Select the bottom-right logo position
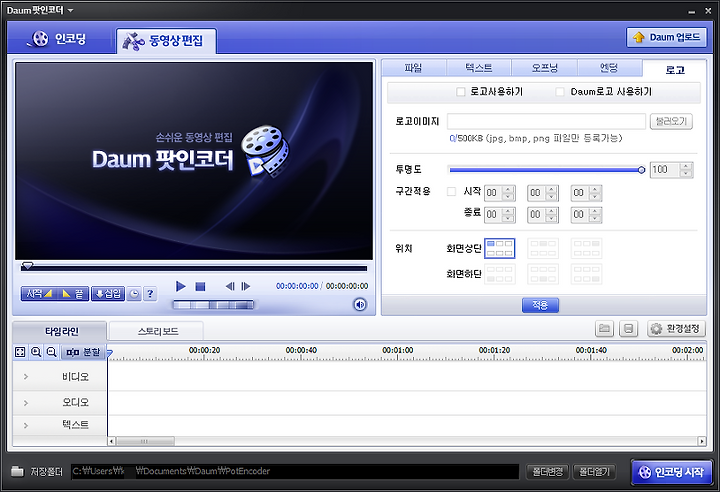The image size is (720, 492). click(586, 274)
